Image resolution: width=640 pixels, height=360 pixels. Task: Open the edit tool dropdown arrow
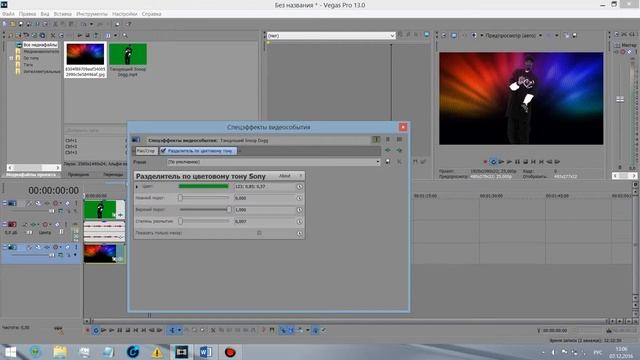(x=179, y=330)
